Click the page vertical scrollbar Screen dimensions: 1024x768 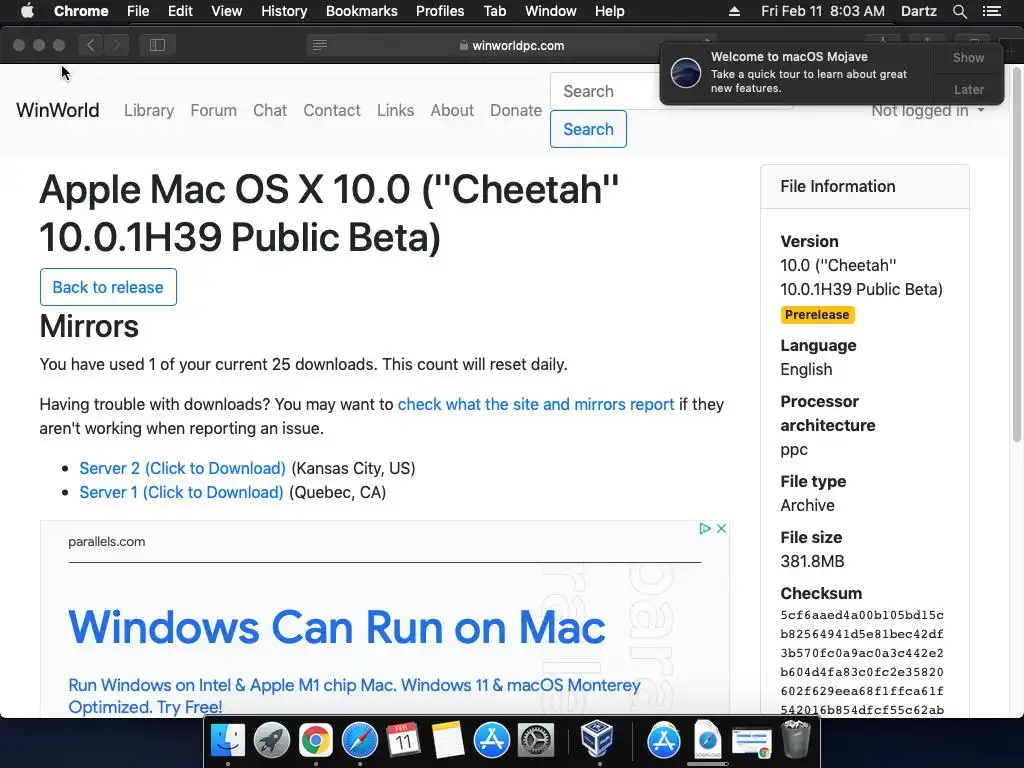tap(1016, 255)
